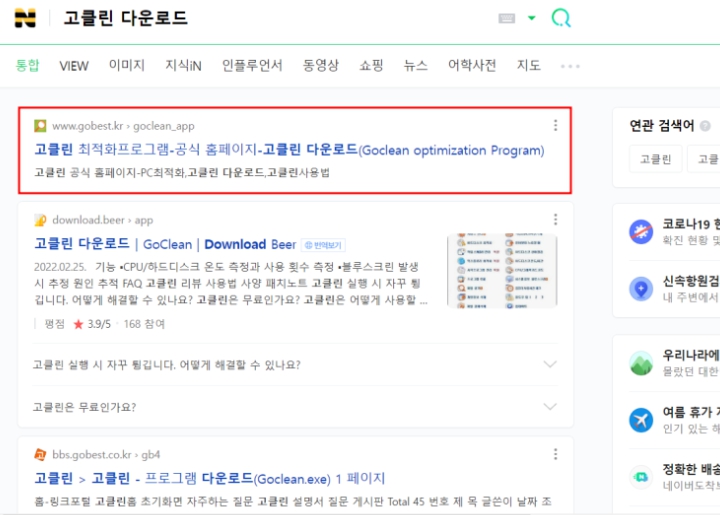Switch to the 동영상 tab

321,65
